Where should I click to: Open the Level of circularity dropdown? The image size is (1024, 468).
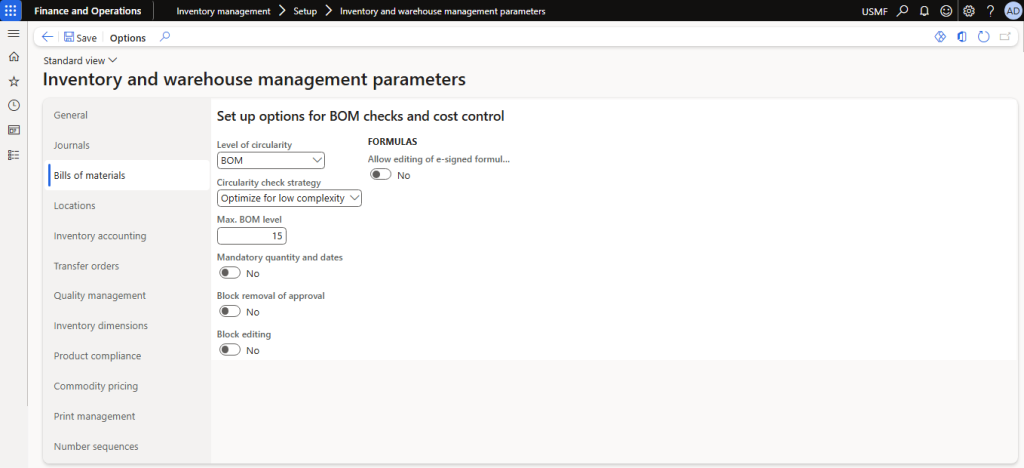tap(270, 160)
